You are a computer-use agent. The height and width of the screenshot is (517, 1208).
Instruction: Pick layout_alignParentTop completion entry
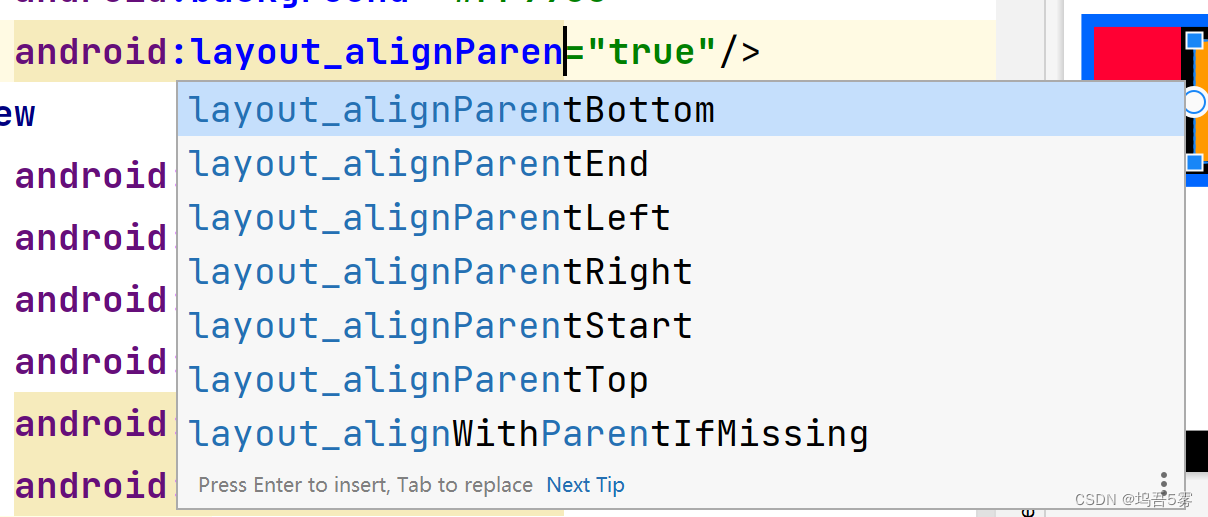(x=419, y=380)
